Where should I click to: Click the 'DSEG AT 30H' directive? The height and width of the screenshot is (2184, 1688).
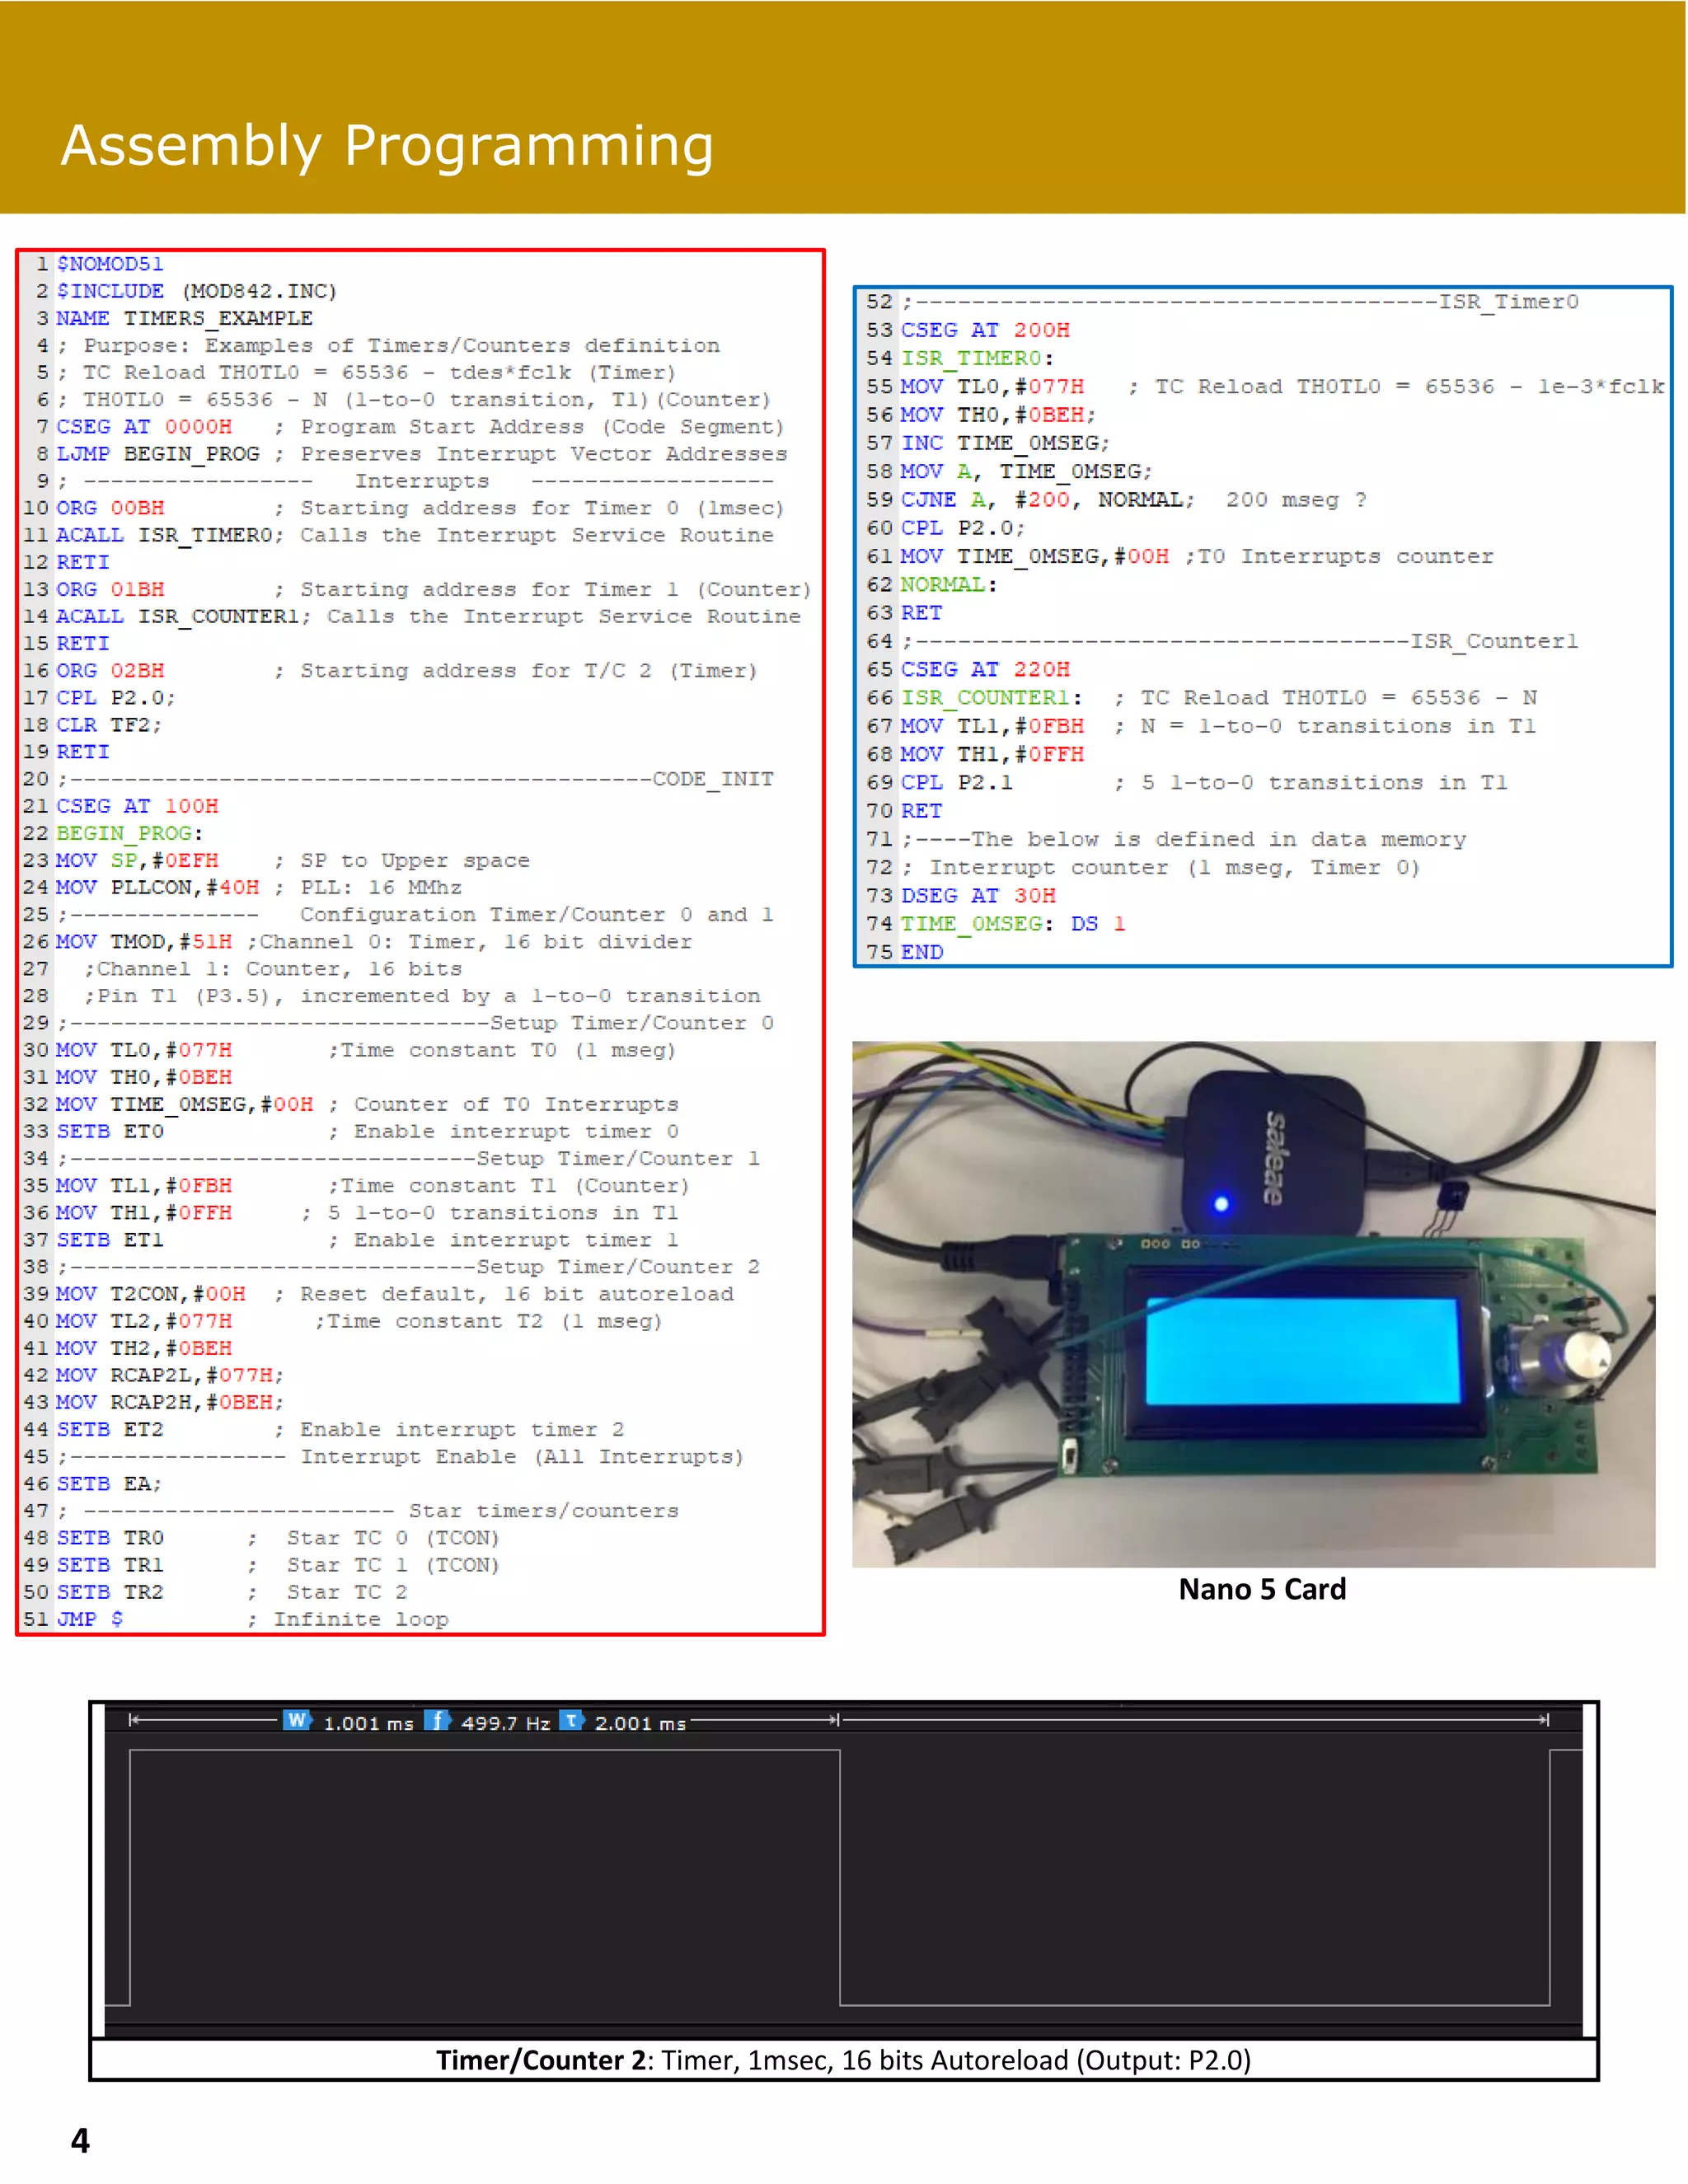[978, 895]
